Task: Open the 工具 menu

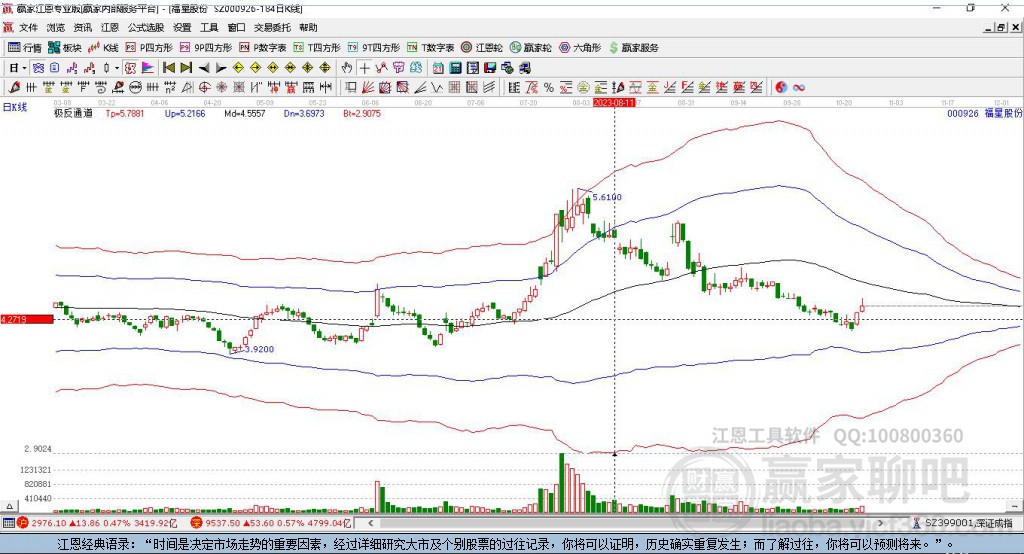Action: click(x=209, y=27)
